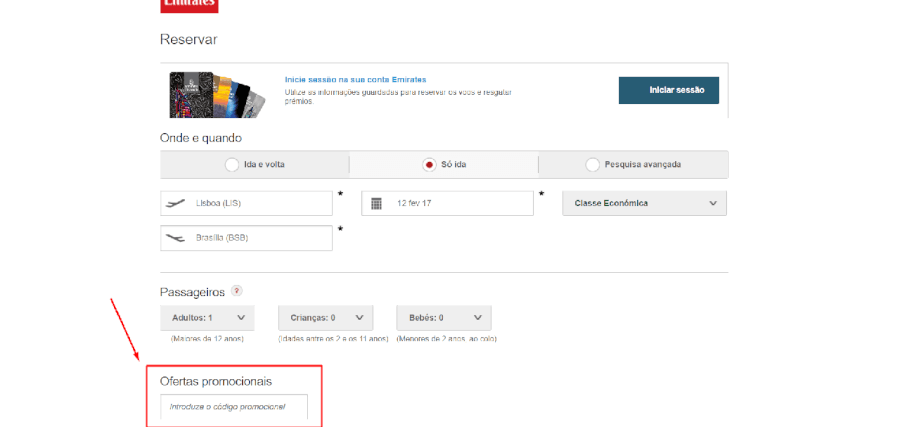Click the promotional code input field
Image resolution: width=900 pixels, height=427 pixels.
(234, 407)
